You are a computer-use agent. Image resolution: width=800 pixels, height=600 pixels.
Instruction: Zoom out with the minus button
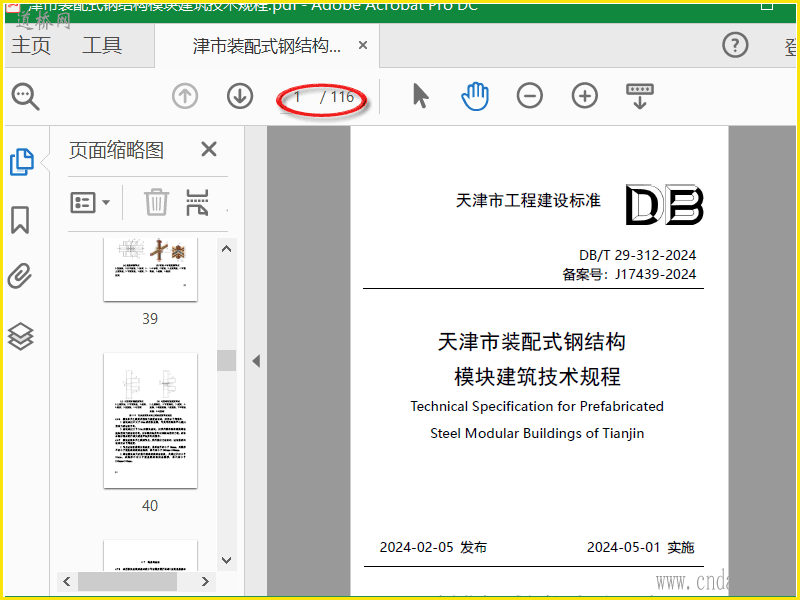pyautogui.click(x=530, y=96)
